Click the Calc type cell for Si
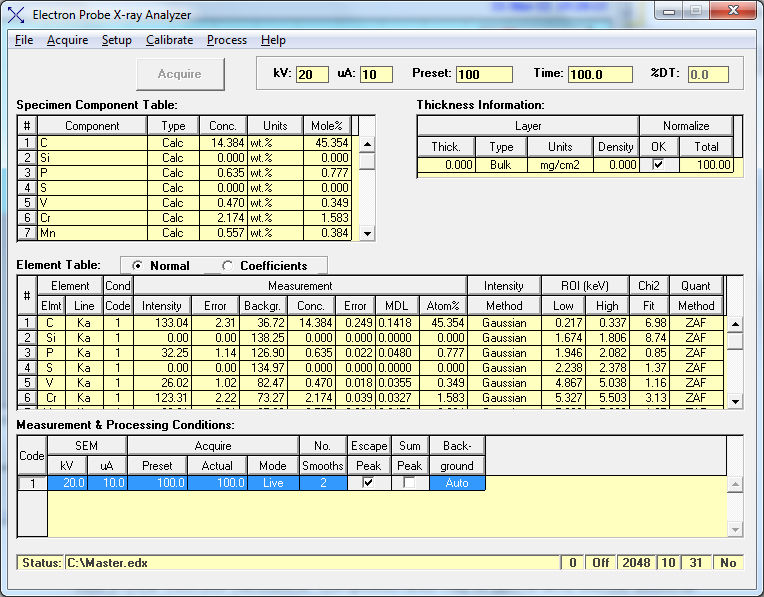Screen dimensions: 764x597 [173, 158]
